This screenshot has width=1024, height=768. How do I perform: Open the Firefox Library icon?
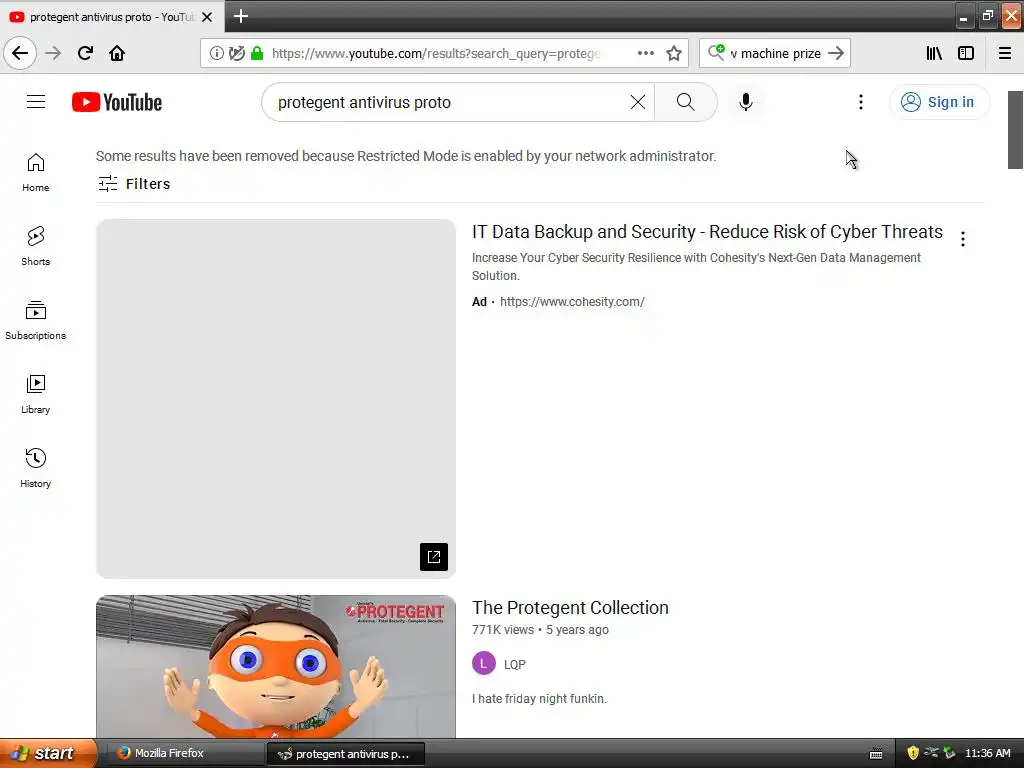click(934, 53)
